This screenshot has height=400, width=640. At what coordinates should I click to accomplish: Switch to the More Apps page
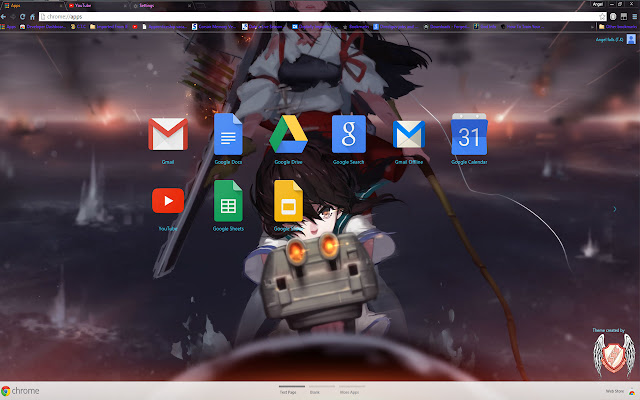349,393
